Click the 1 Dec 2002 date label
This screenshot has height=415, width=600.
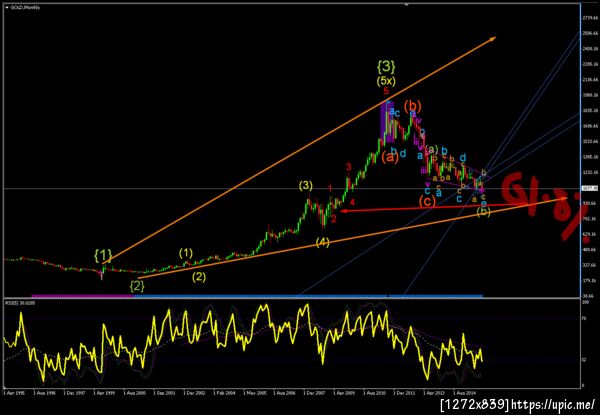pyautogui.click(x=194, y=392)
